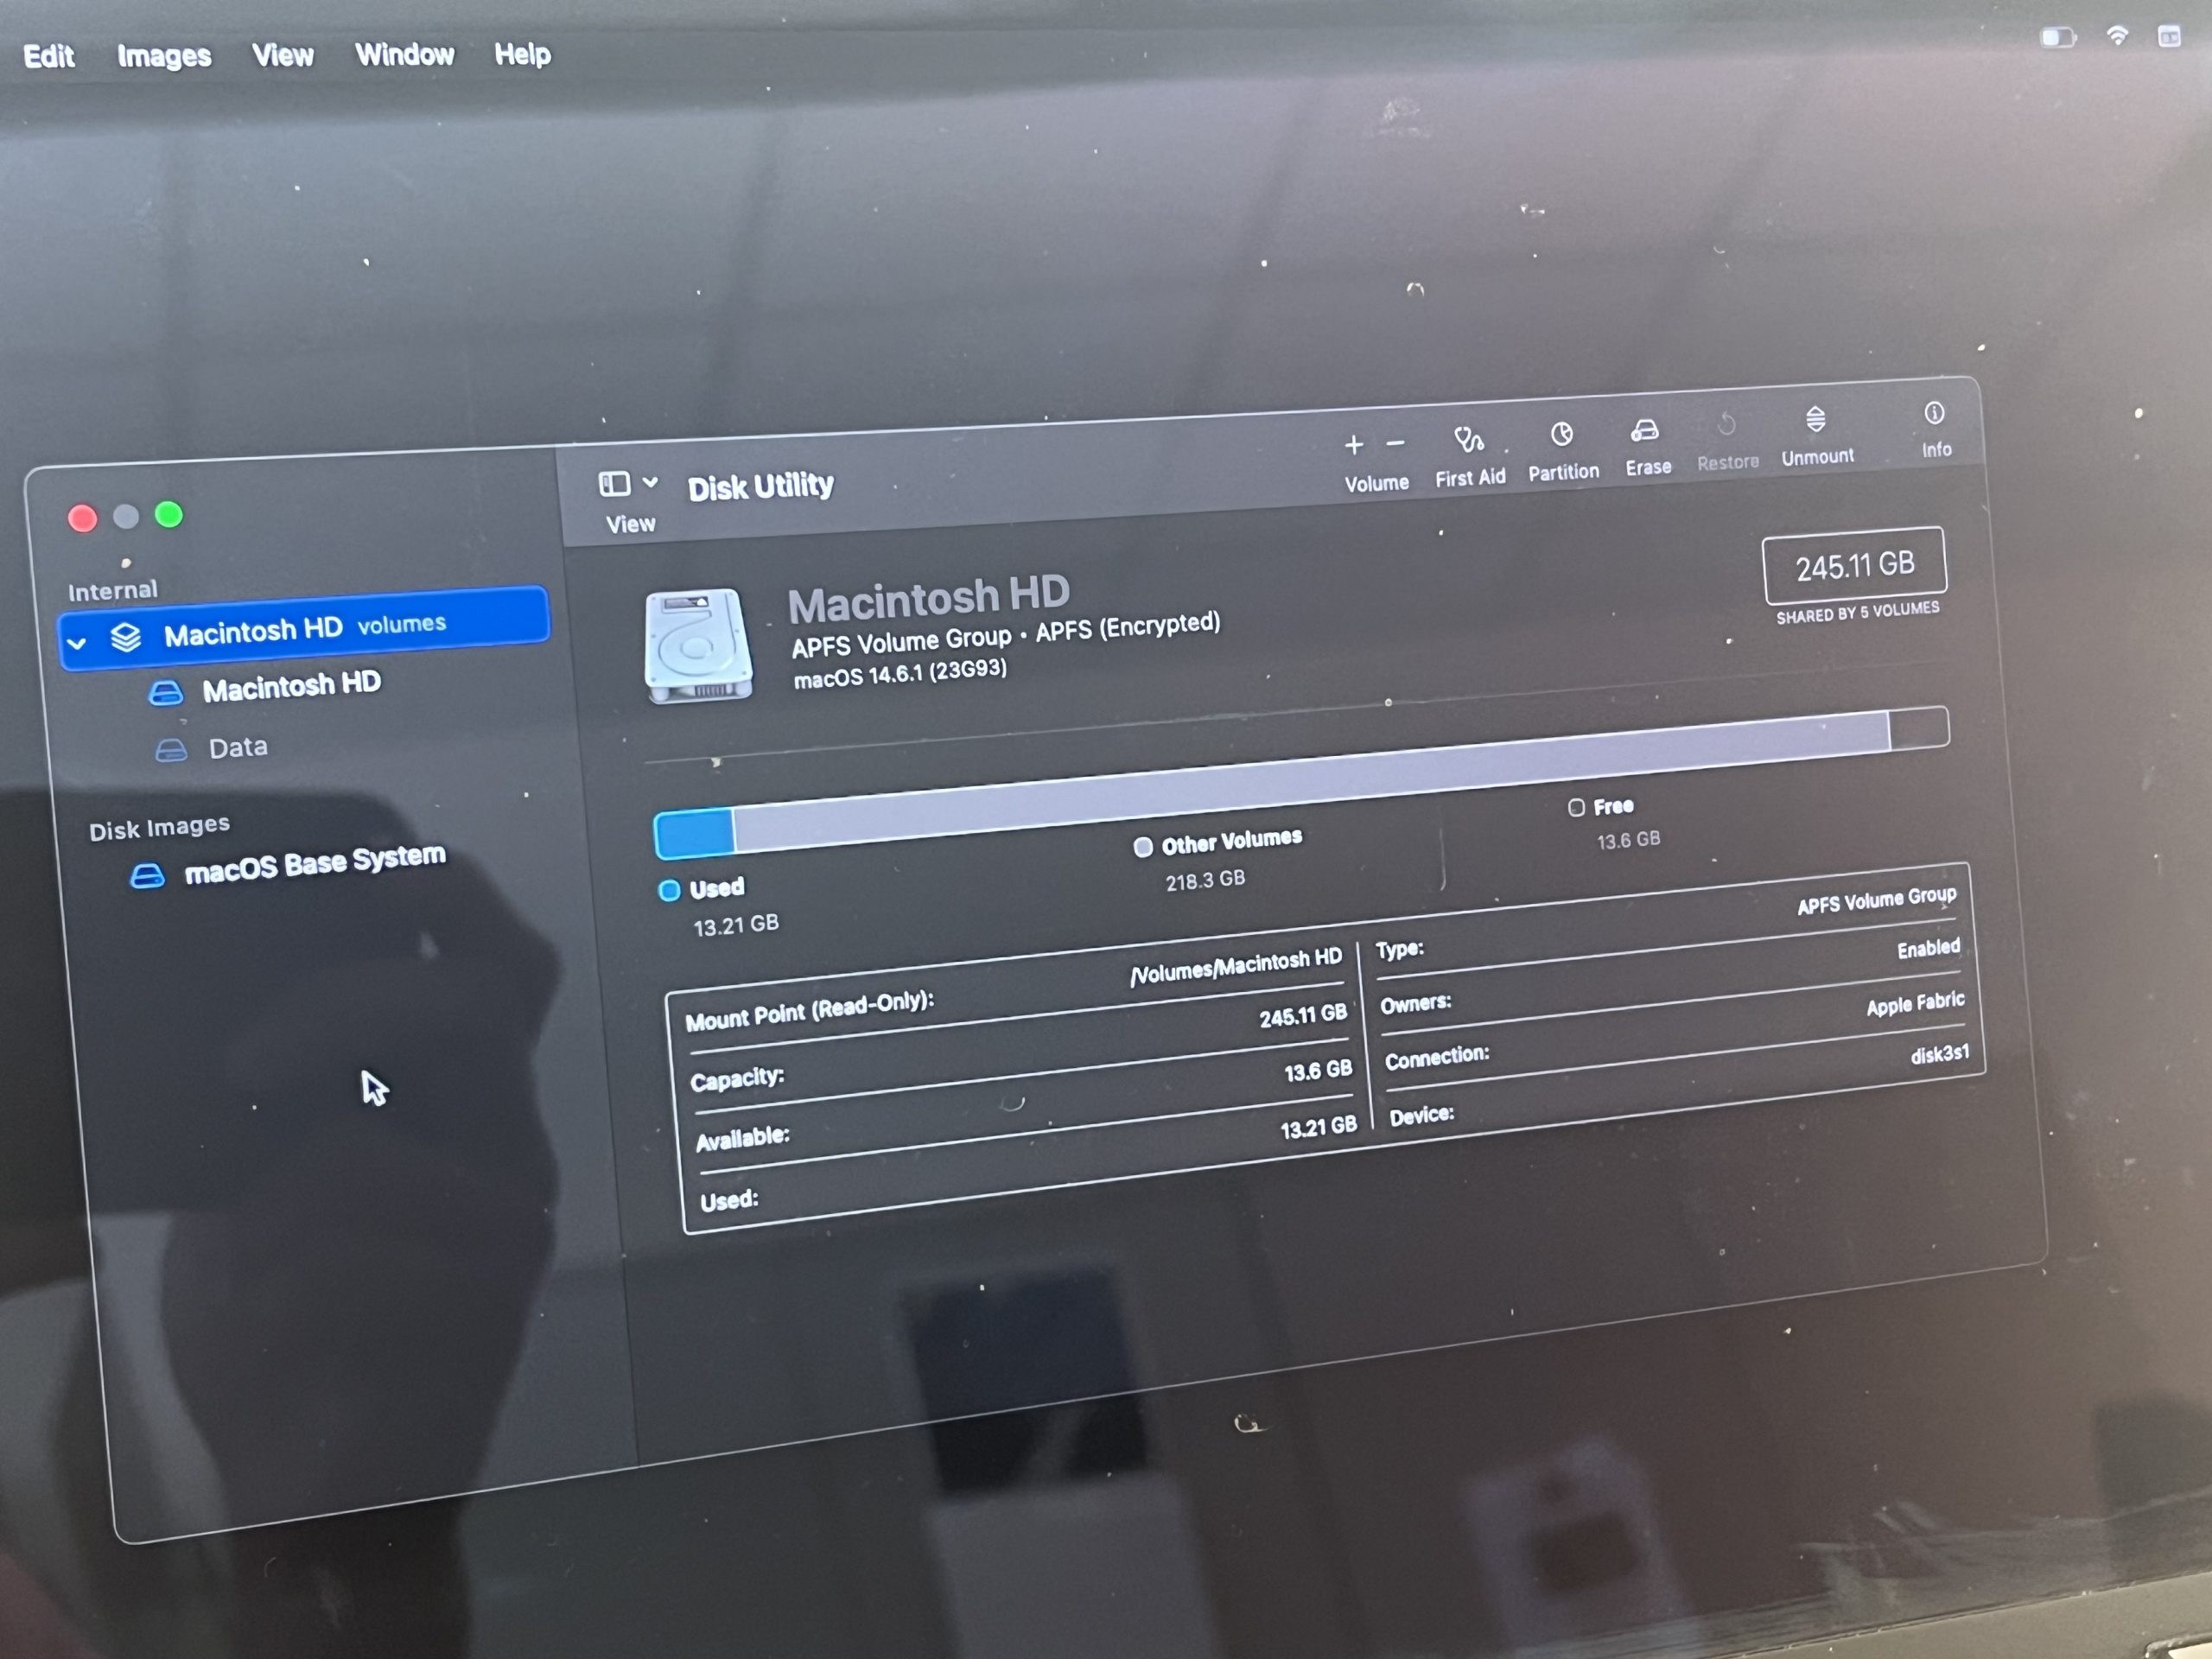Viewport: 2212px width, 1659px height.
Task: Select macOS Base System disk image
Action: coord(315,863)
